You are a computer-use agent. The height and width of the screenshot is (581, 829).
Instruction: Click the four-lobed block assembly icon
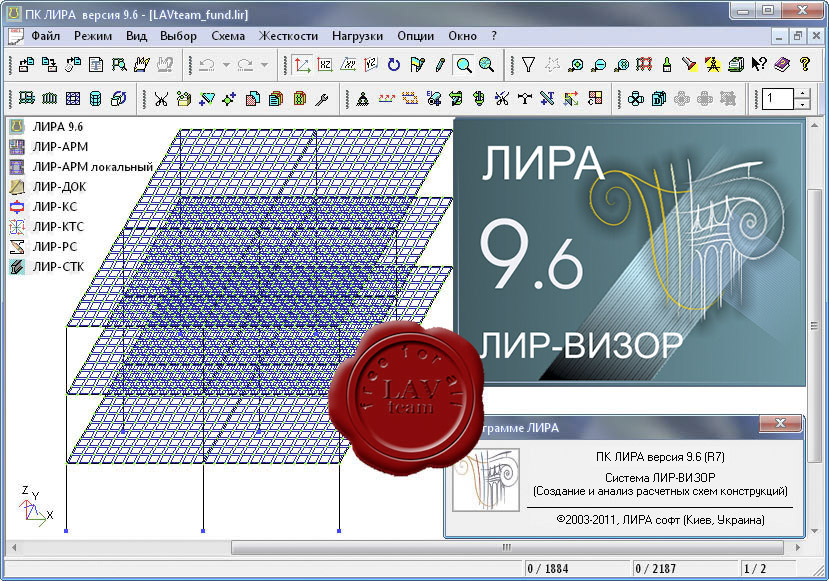pyautogui.click(x=635, y=98)
